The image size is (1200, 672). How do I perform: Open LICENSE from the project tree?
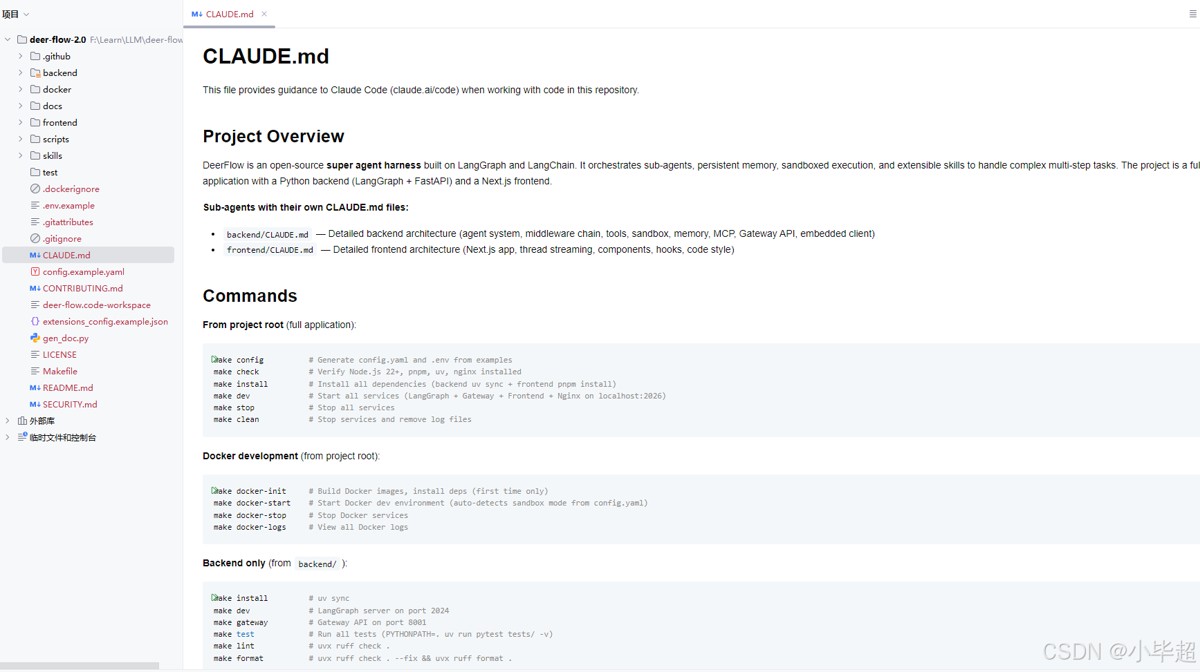(60, 354)
